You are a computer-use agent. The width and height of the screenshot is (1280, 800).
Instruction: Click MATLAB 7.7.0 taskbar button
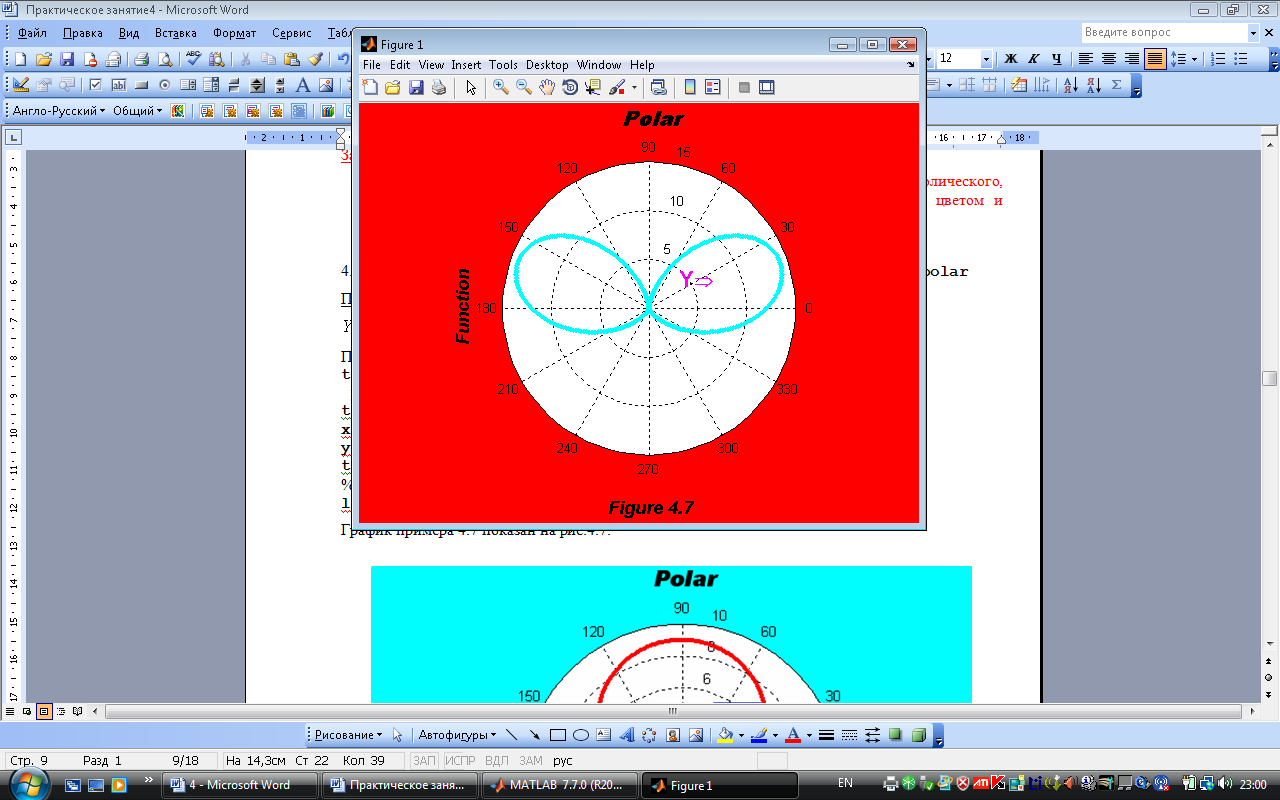pos(558,785)
